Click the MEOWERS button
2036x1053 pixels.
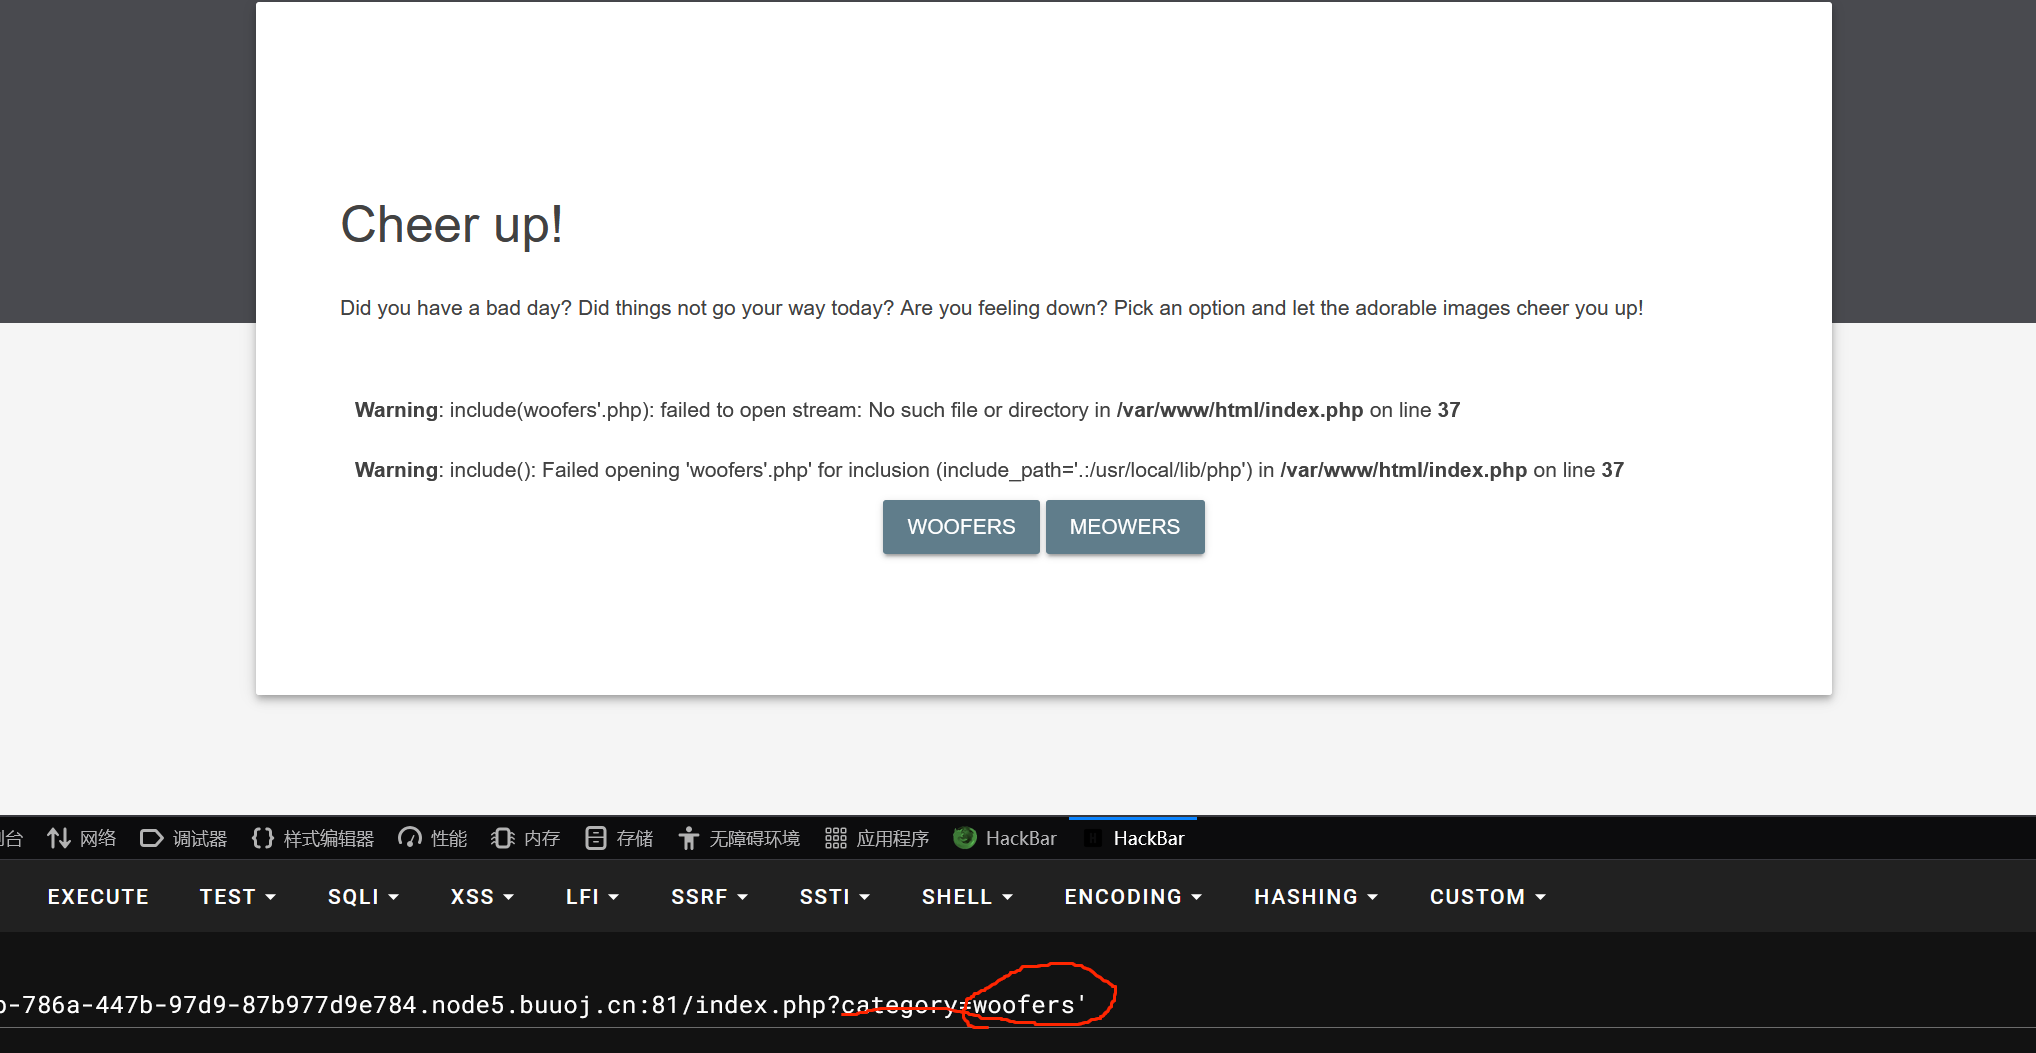pos(1124,527)
